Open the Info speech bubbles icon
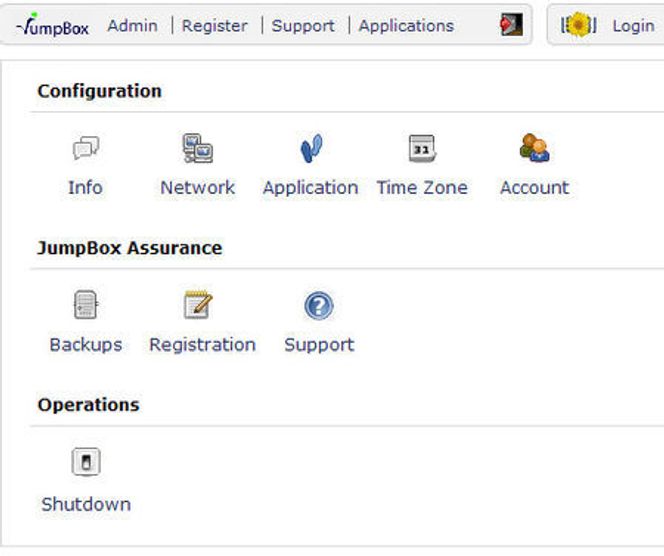 pos(86,148)
